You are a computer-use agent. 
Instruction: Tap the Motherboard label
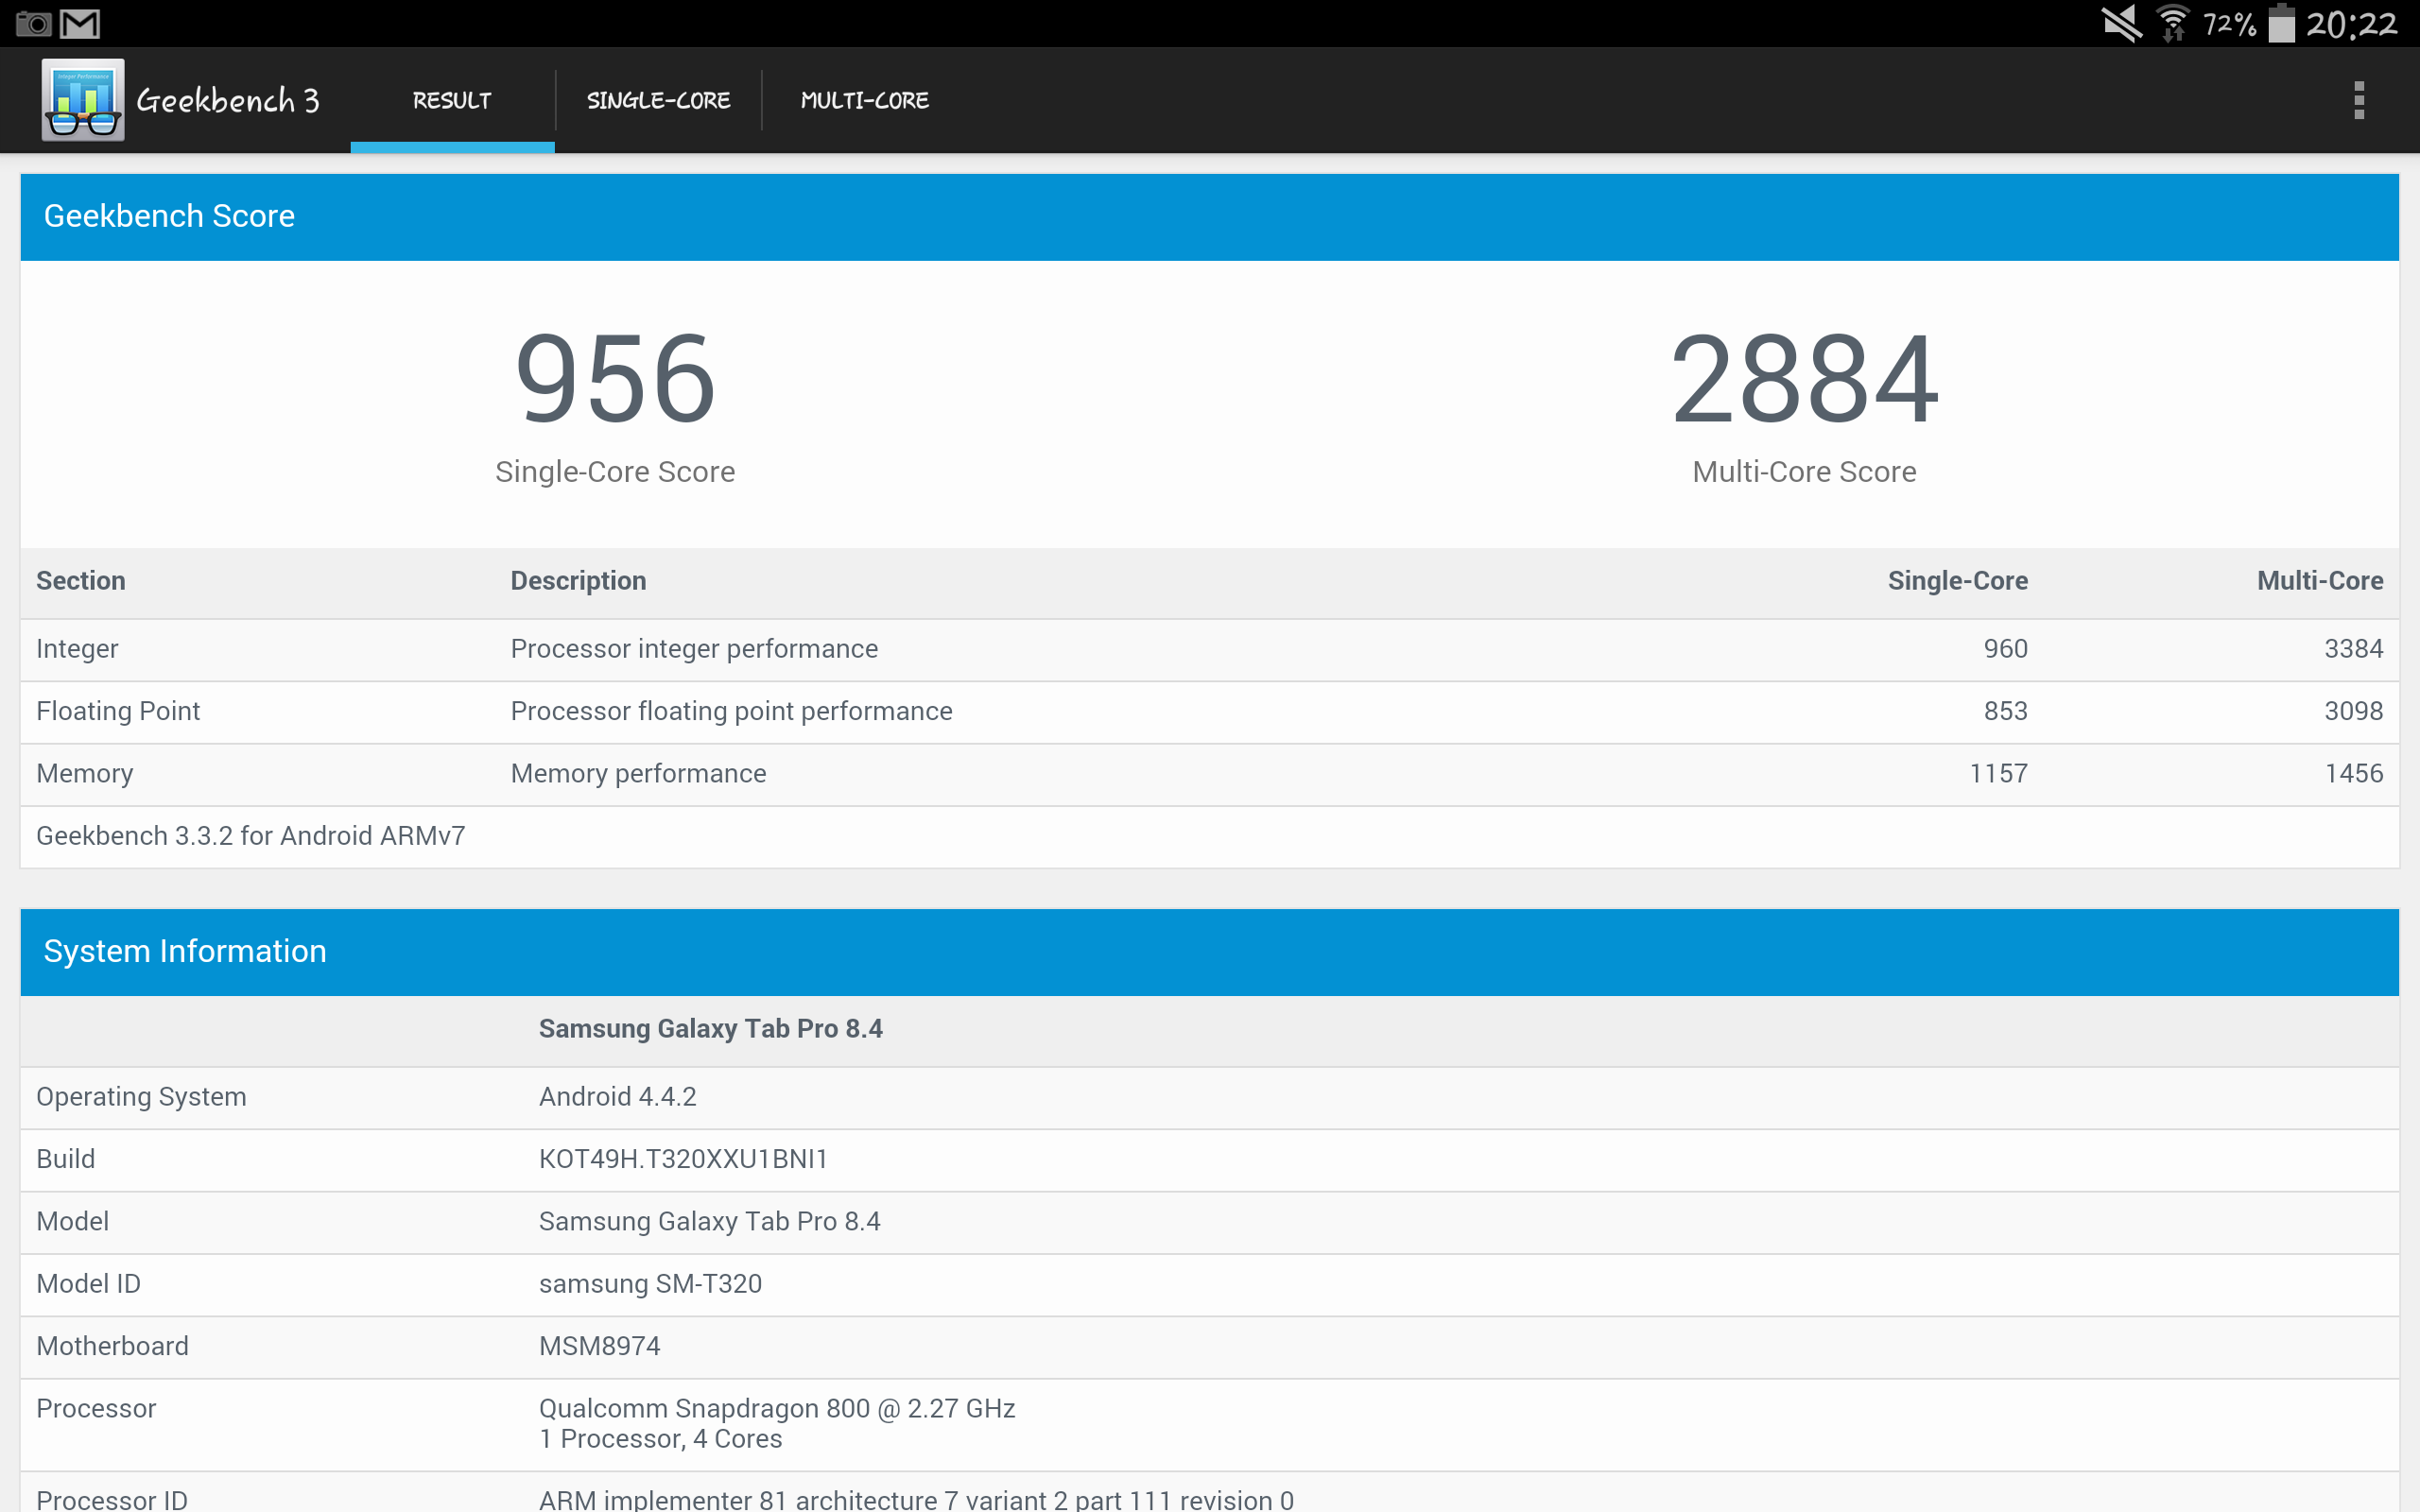(112, 1346)
